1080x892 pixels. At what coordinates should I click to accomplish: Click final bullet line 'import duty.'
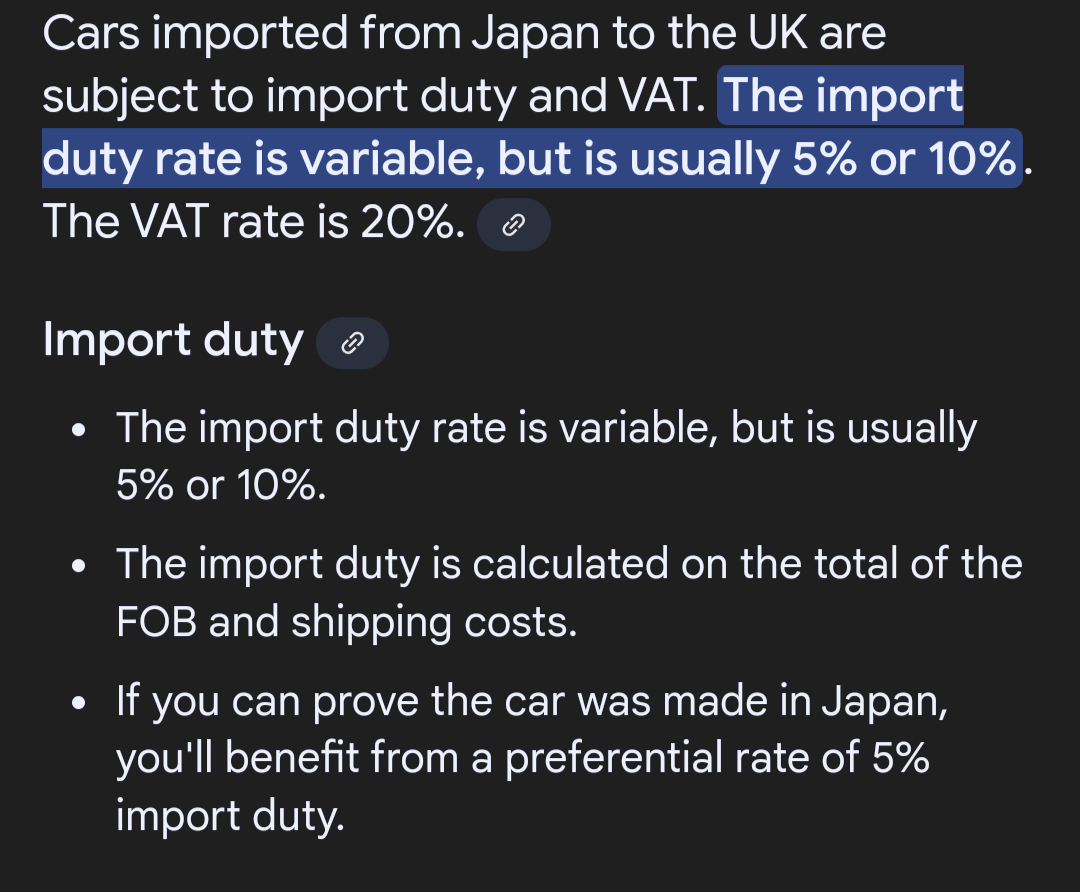(x=230, y=817)
